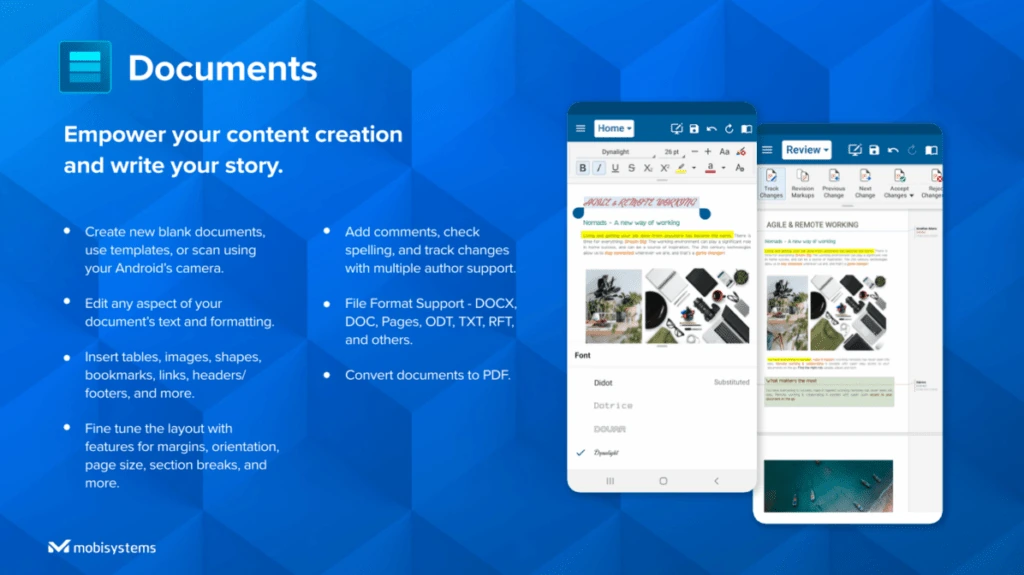Click the mobisystems logo

[102, 547]
